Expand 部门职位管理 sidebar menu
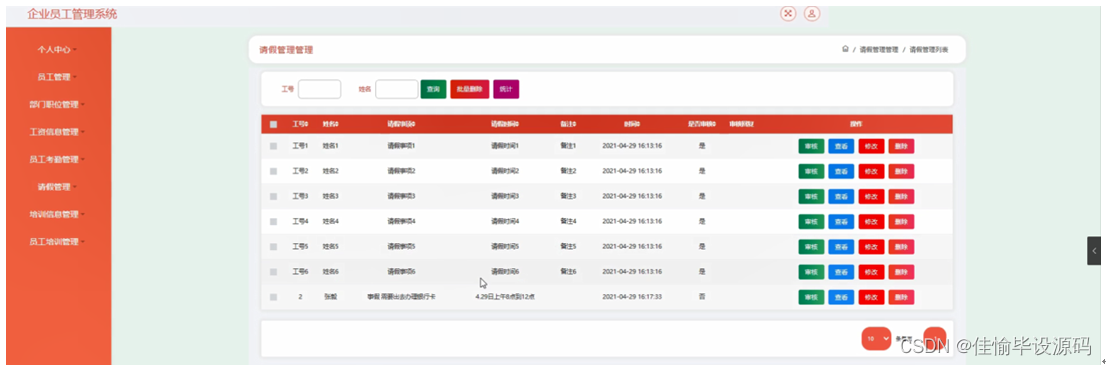The width and height of the screenshot is (1106, 365). 56,104
